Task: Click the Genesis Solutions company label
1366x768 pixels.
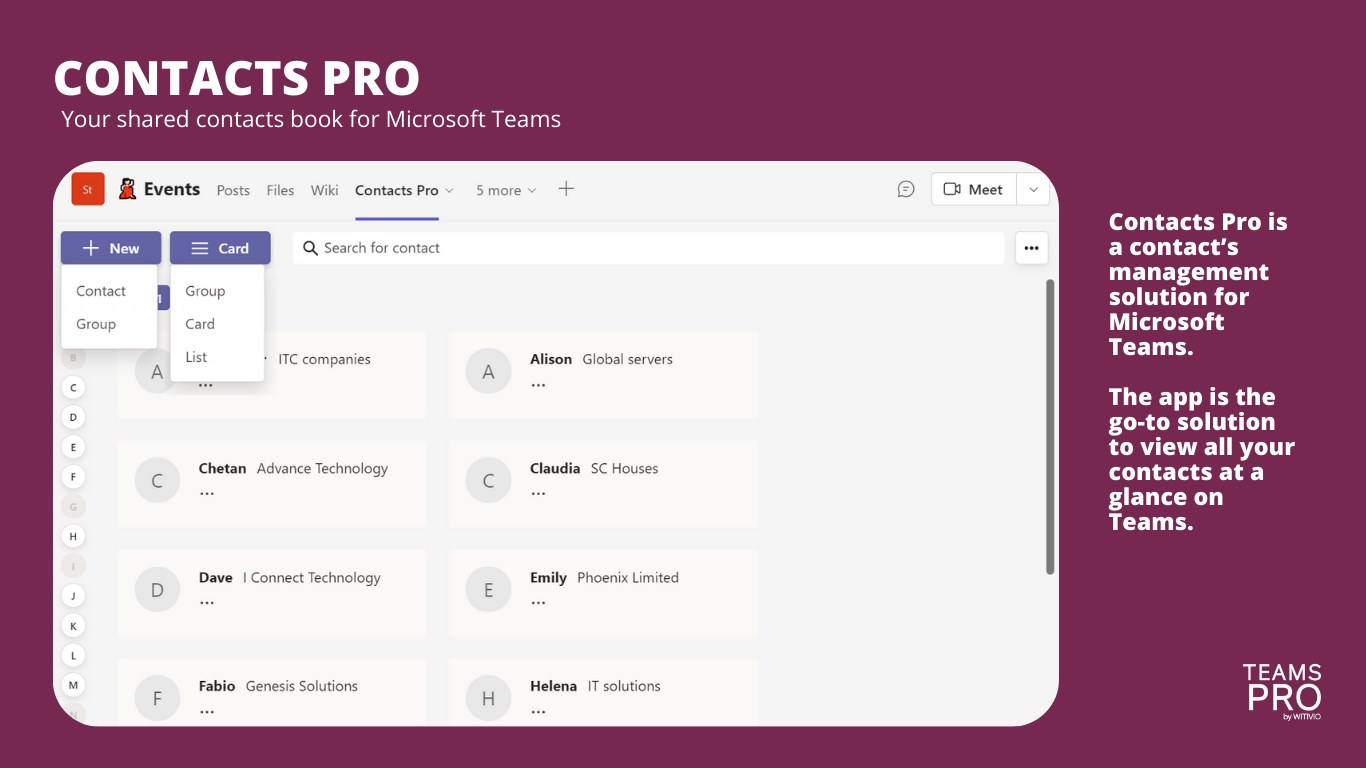Action: 302,686
